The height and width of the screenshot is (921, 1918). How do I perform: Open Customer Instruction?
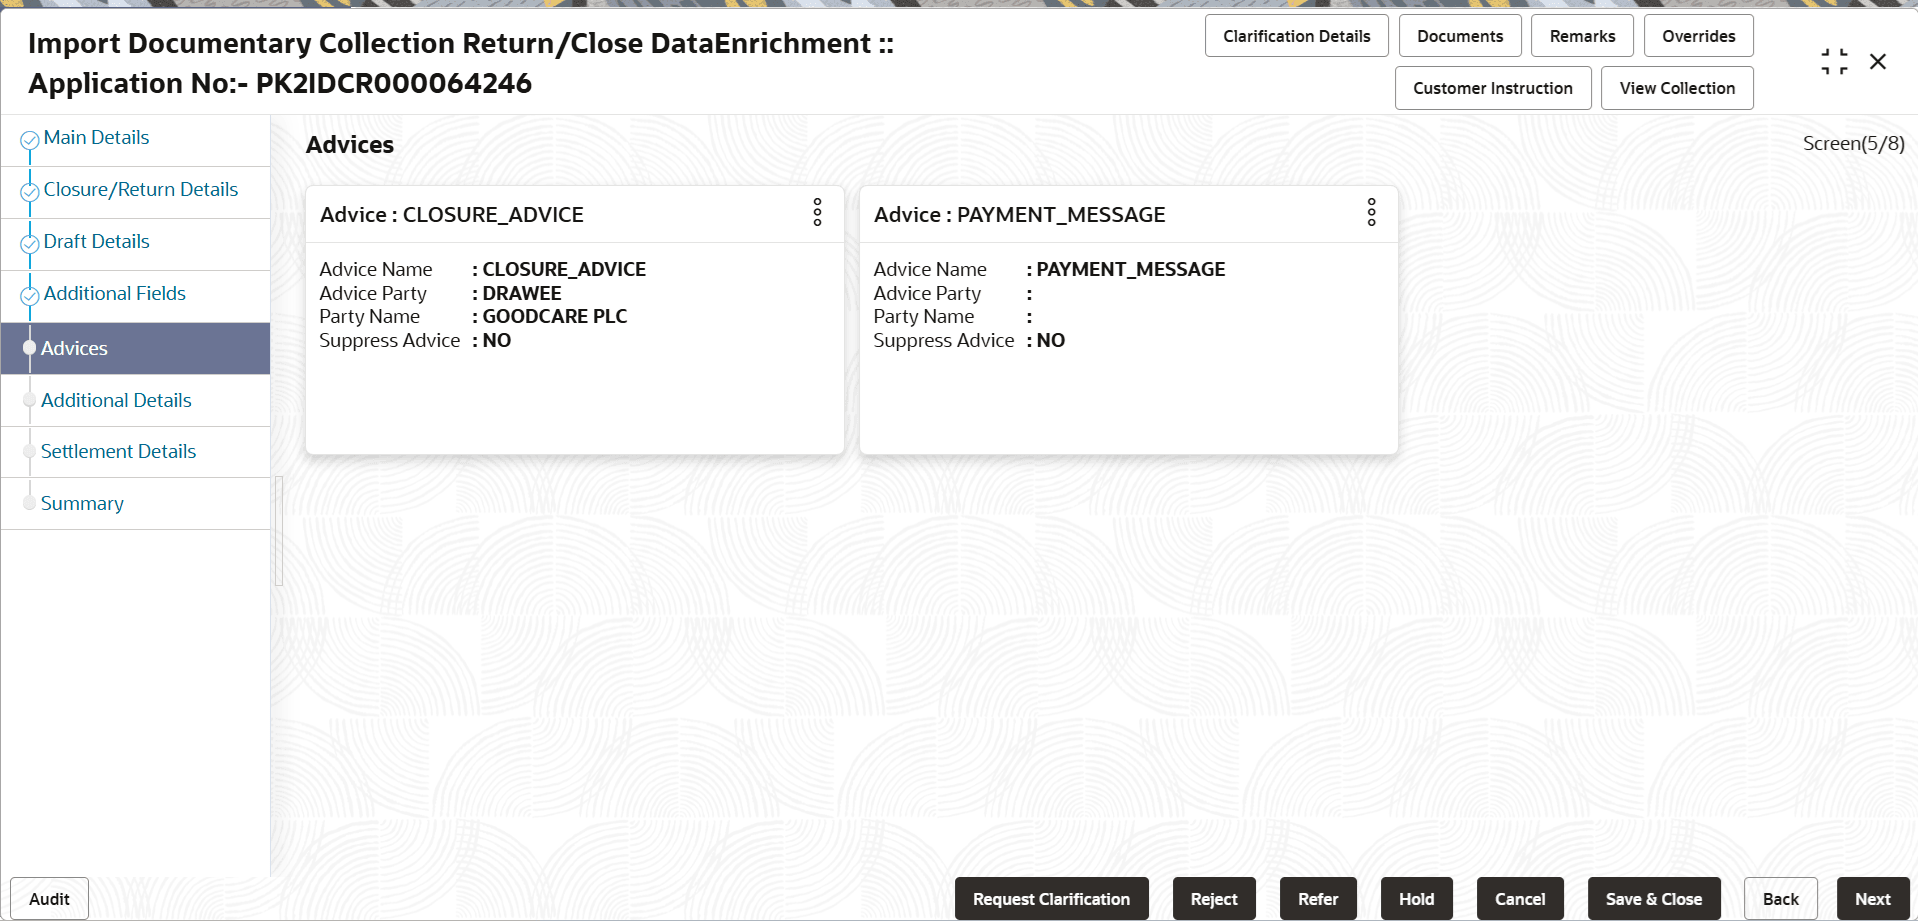pyautogui.click(x=1493, y=88)
